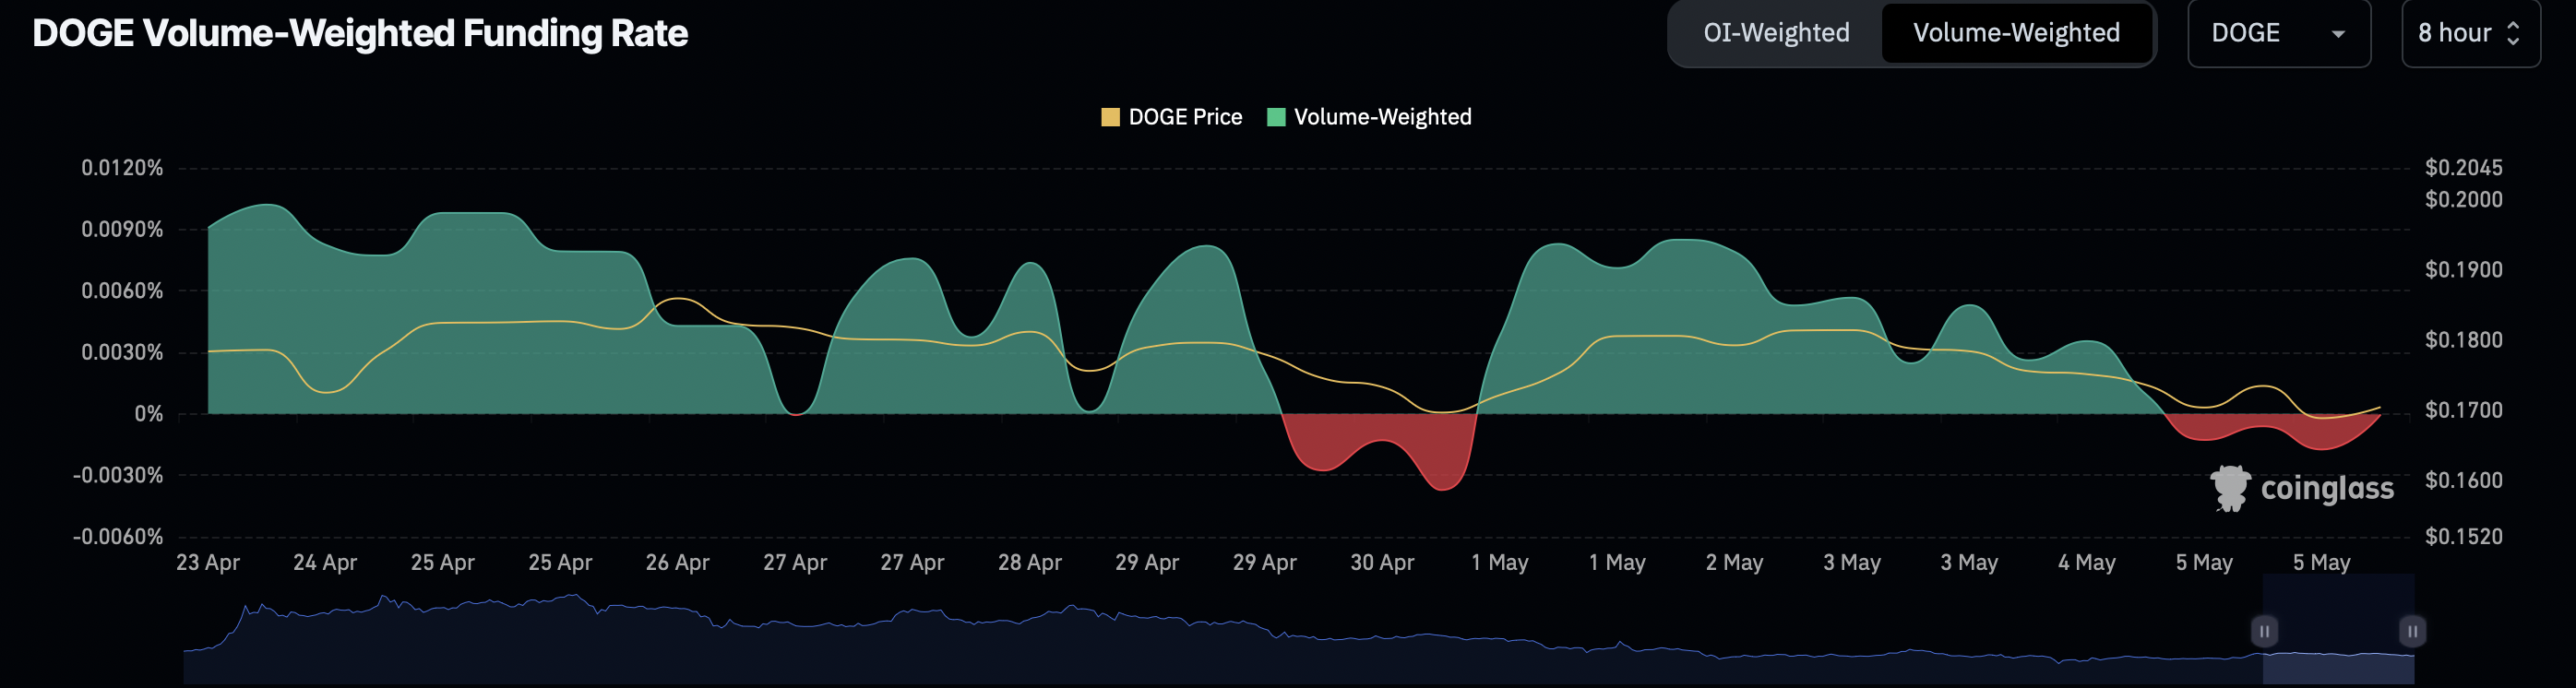Click the 28 Apr date label
The height and width of the screenshot is (688, 2576).
(x=1030, y=562)
